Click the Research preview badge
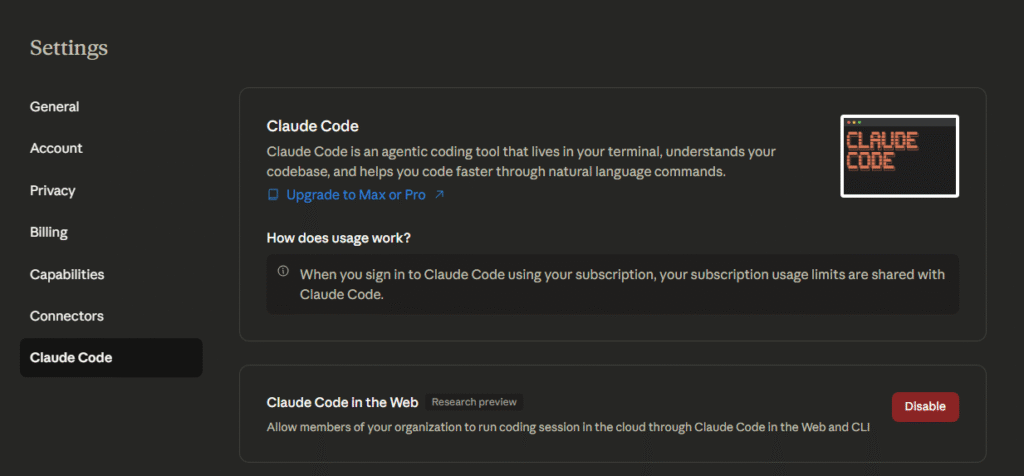The width and height of the screenshot is (1024, 476). pyautogui.click(x=474, y=402)
